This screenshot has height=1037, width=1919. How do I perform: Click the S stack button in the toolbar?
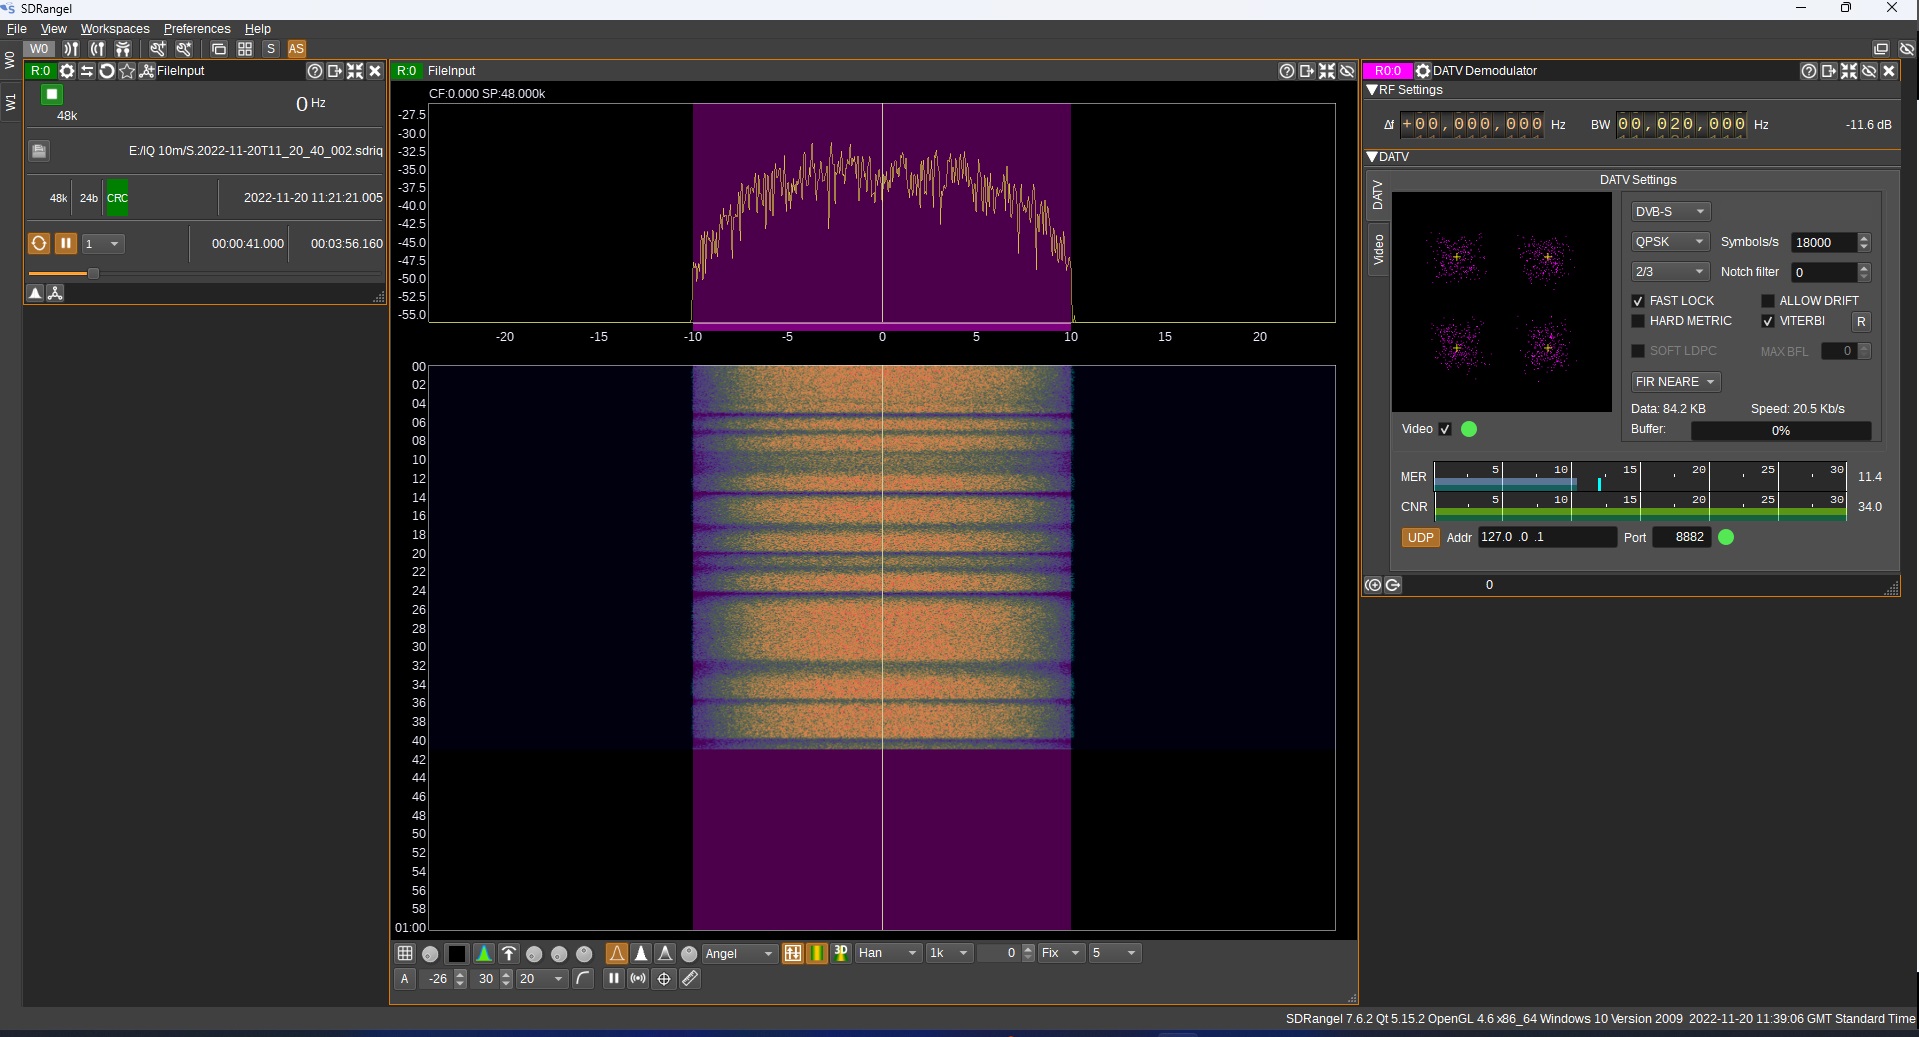270,48
